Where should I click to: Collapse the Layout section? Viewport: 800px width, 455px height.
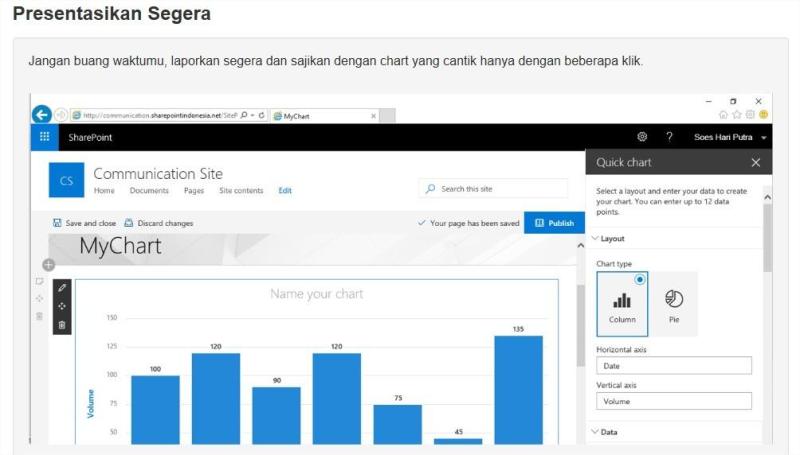pyautogui.click(x=596, y=239)
